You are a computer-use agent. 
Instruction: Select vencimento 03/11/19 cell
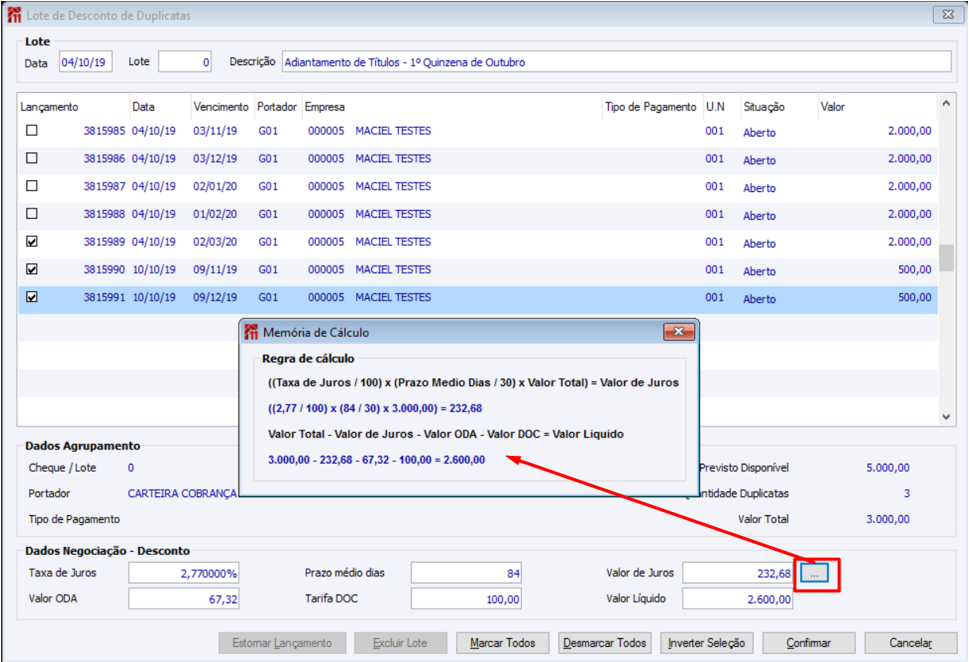click(215, 131)
